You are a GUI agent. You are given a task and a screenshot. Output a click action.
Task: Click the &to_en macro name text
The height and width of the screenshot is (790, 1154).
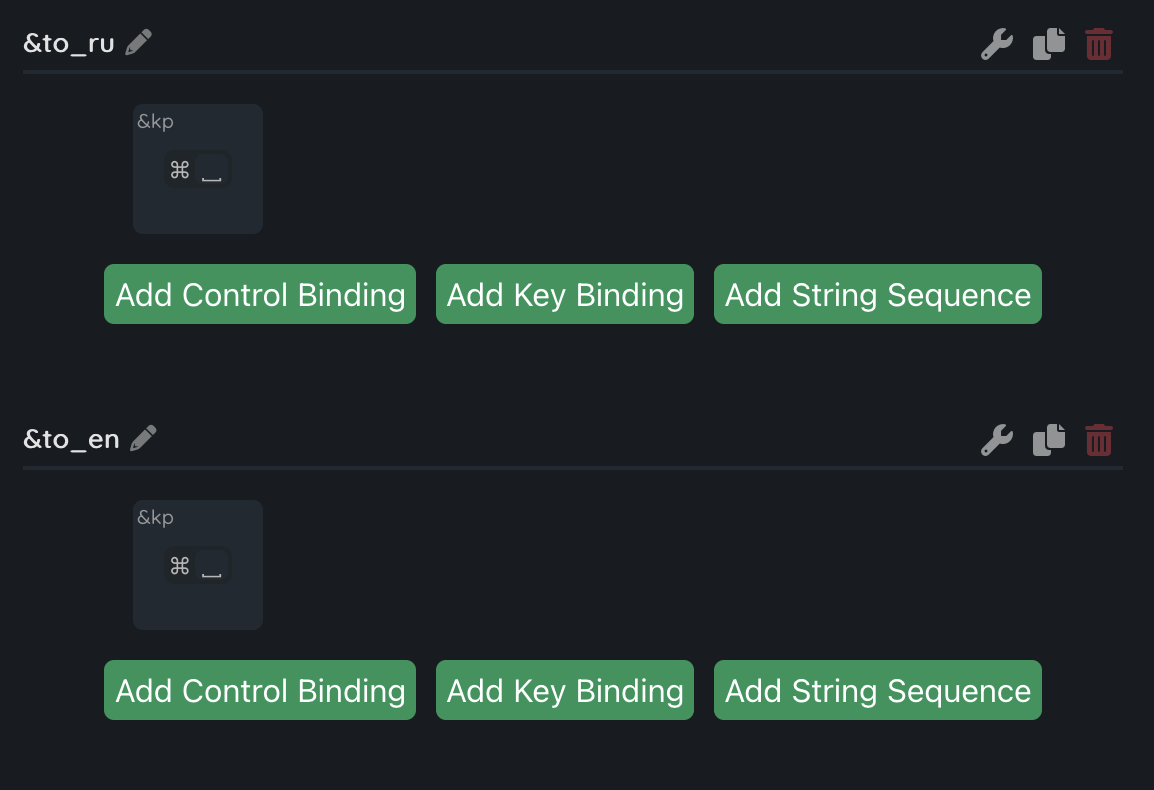71,439
